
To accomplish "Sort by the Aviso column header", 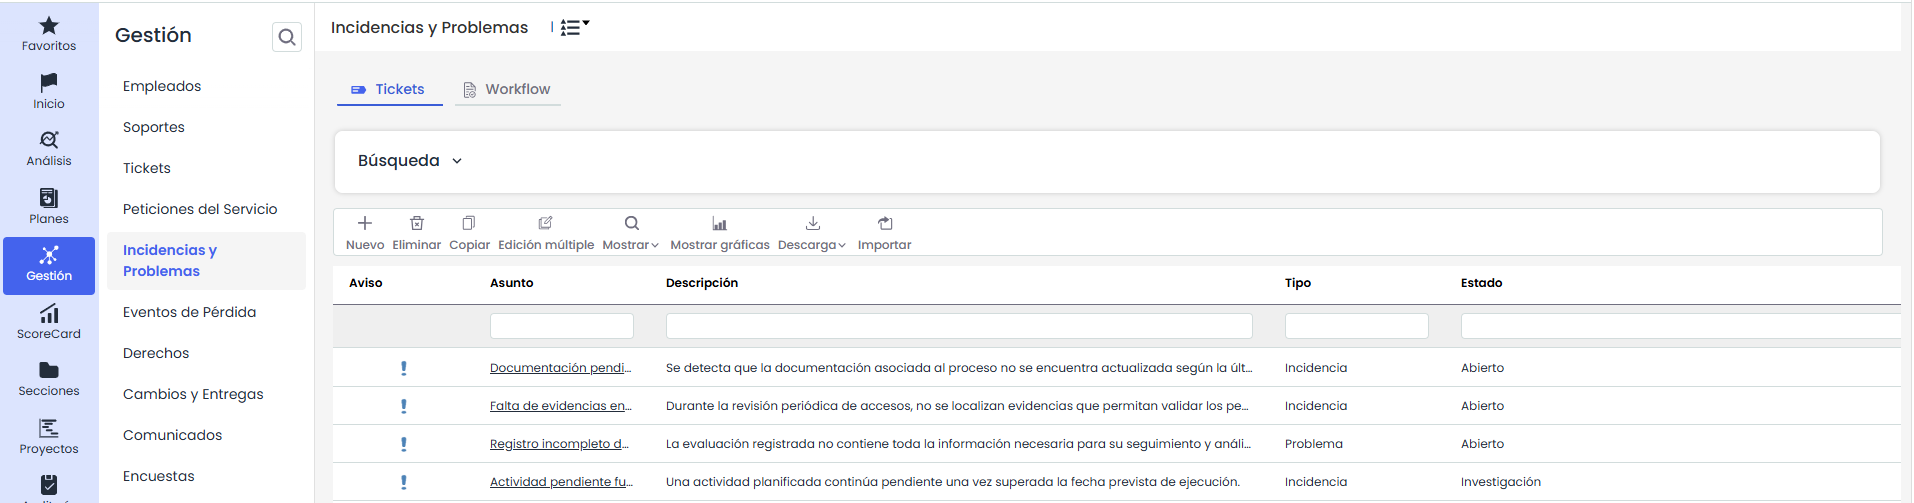I will (366, 283).
